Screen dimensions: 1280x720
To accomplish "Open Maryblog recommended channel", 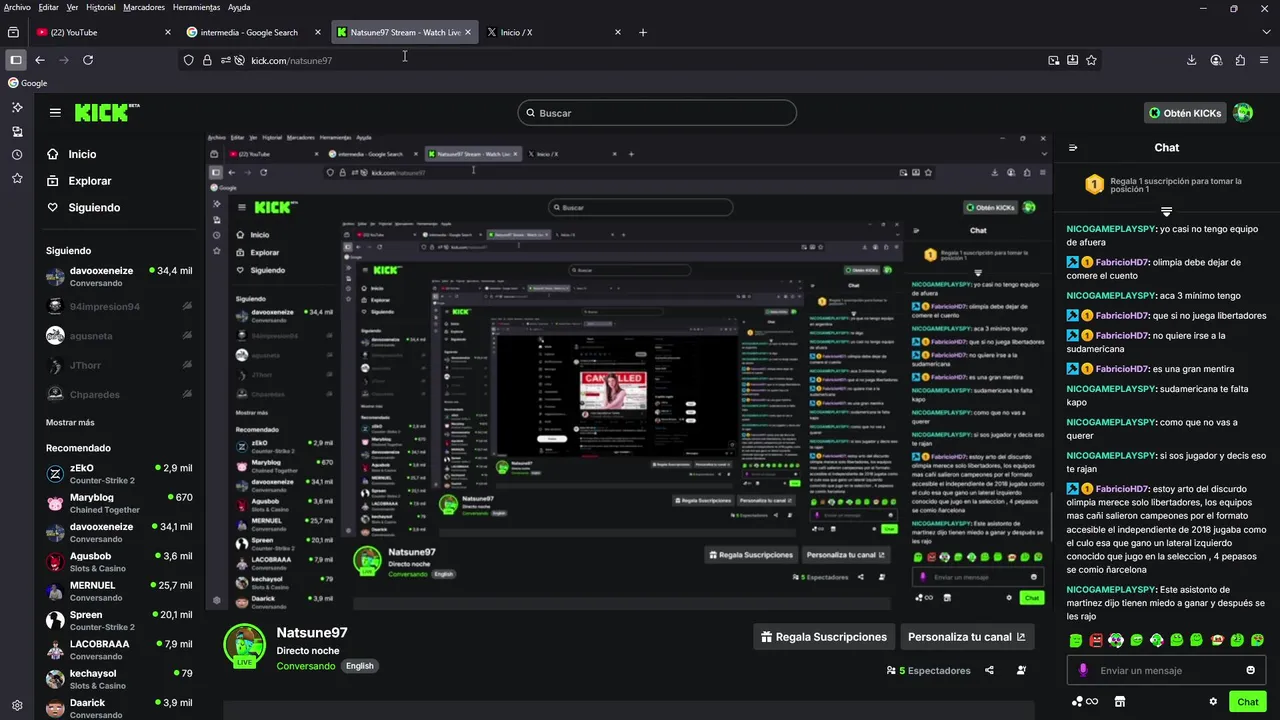I will [119, 503].
